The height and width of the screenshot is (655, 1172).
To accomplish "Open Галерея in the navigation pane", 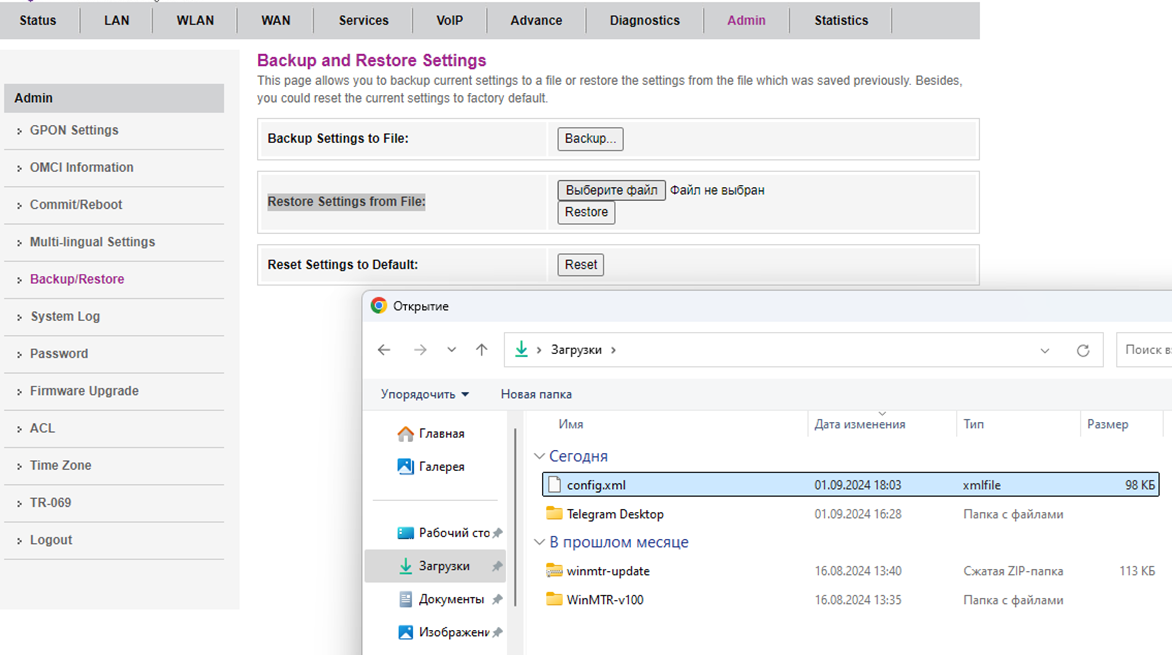I will [x=441, y=466].
